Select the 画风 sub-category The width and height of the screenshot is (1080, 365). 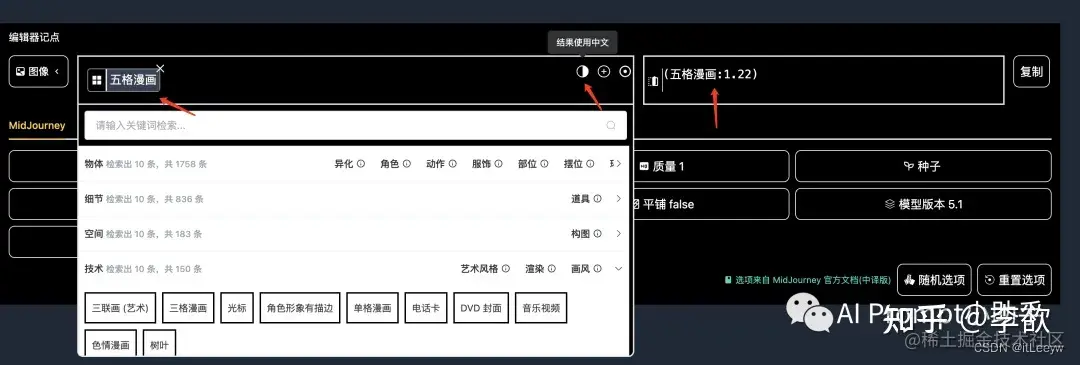(580, 269)
